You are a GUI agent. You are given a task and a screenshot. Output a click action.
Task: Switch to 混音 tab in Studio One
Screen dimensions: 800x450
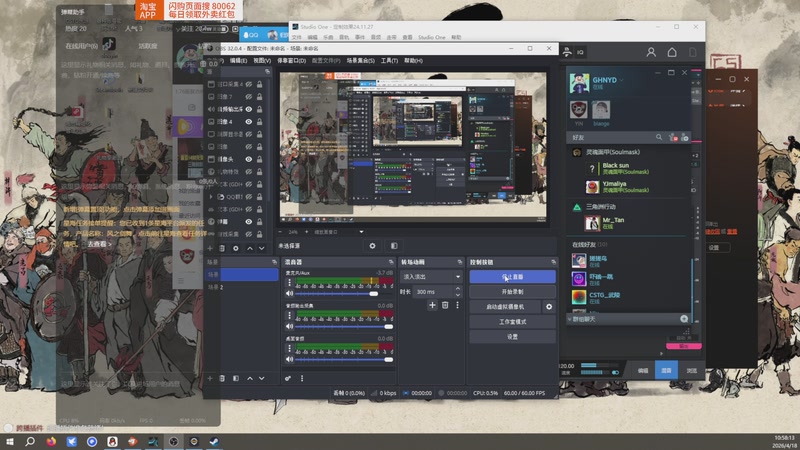pyautogui.click(x=666, y=370)
